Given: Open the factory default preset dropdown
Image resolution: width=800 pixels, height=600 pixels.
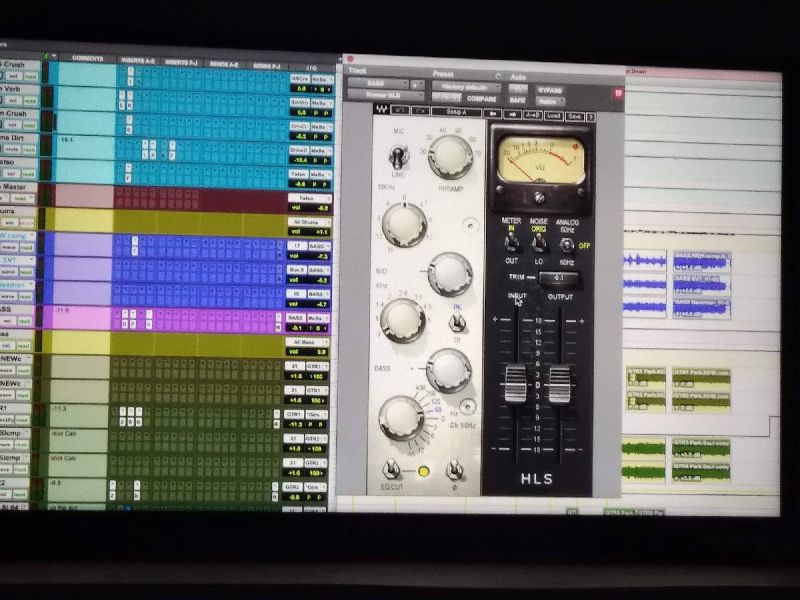Looking at the screenshot, I should tap(466, 87).
